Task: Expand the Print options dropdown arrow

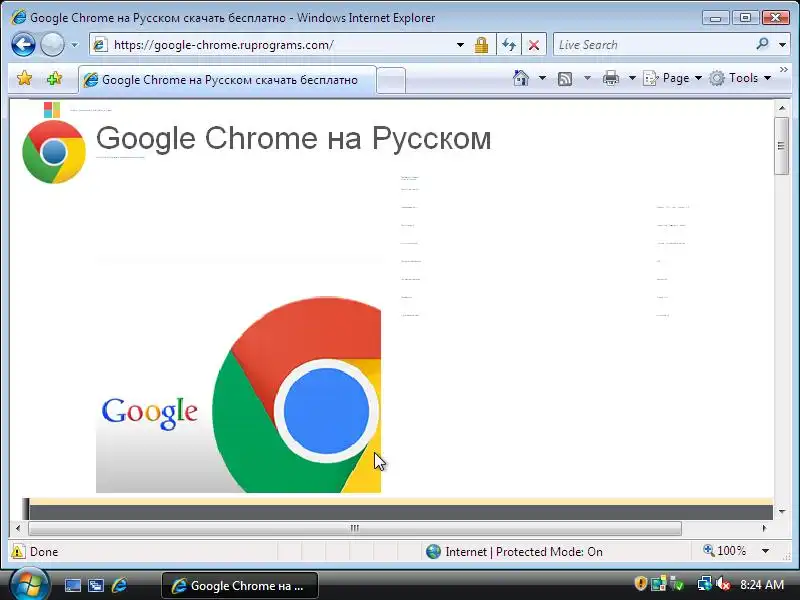Action: tap(632, 78)
